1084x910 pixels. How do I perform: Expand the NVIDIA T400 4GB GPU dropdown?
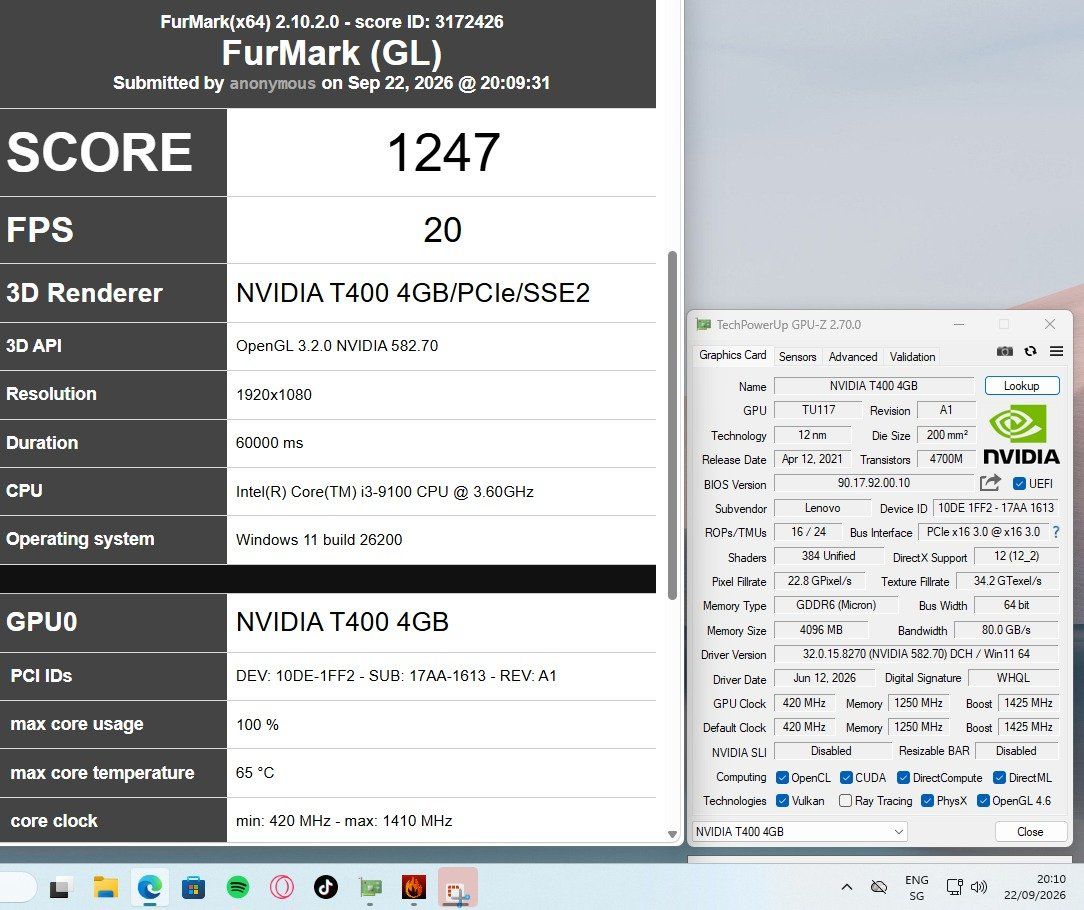800,832
